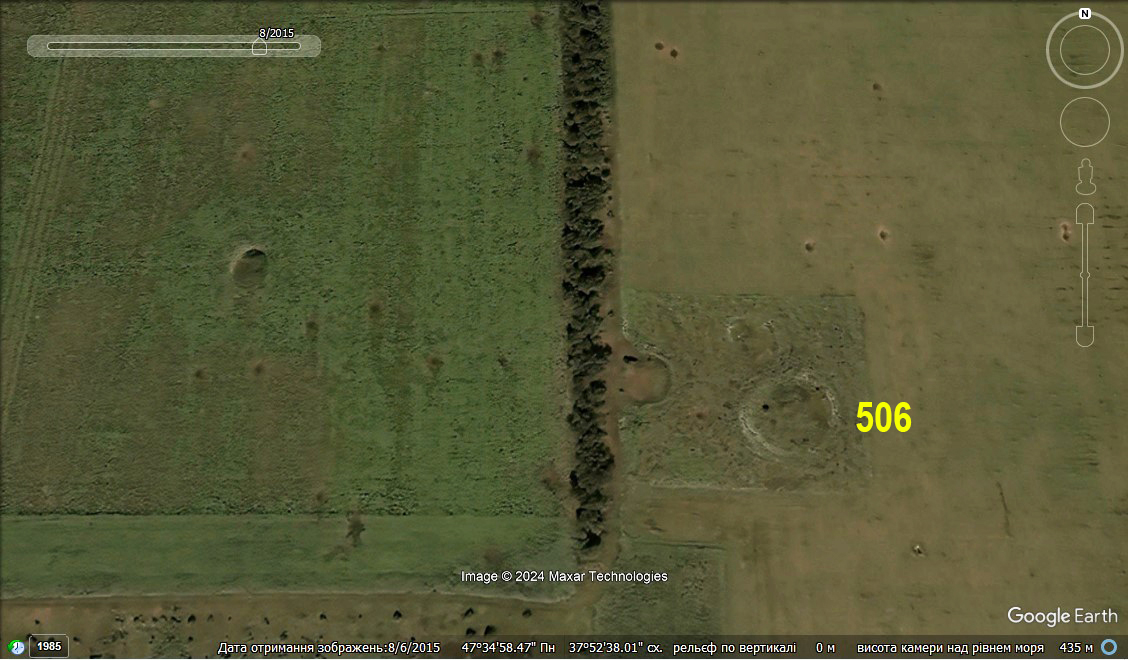Click the N north marker on compass

(1085, 14)
